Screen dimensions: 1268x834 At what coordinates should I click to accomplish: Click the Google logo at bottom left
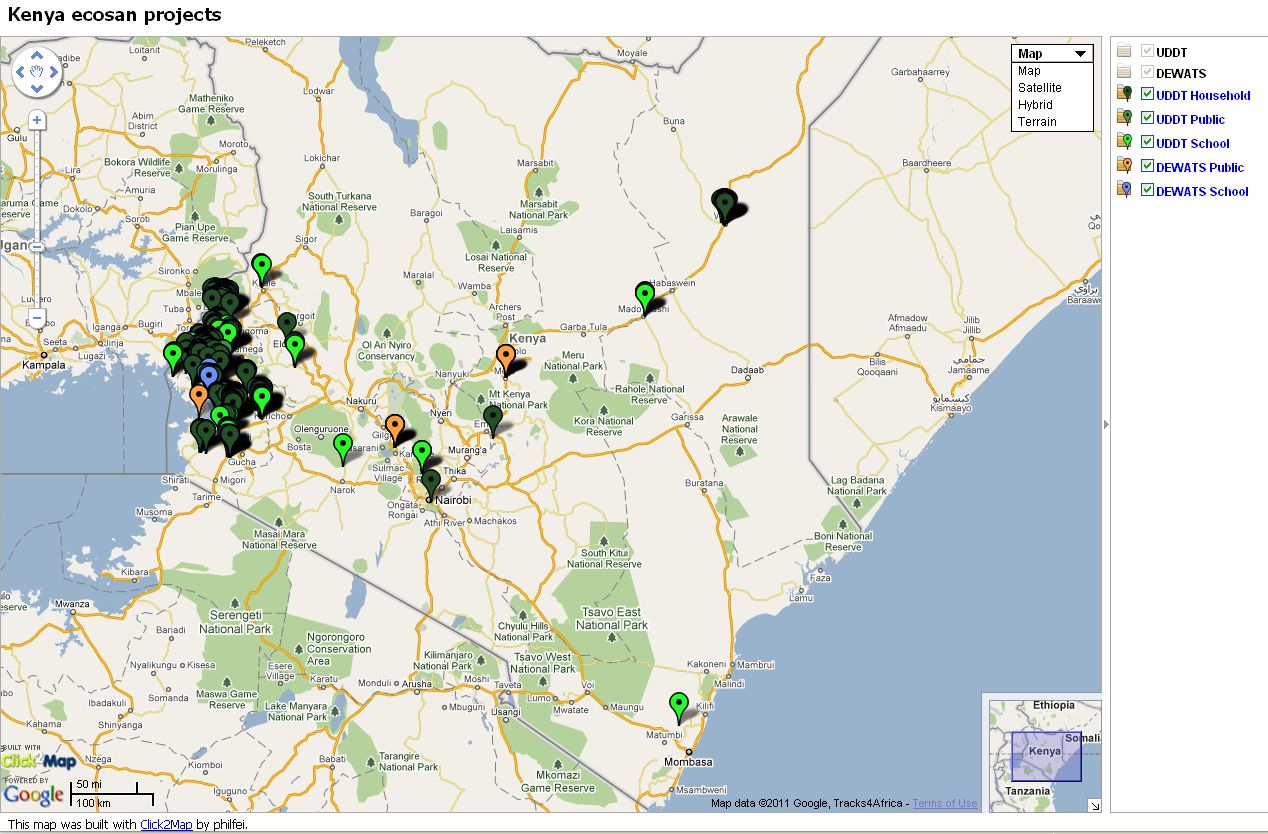[x=33, y=794]
